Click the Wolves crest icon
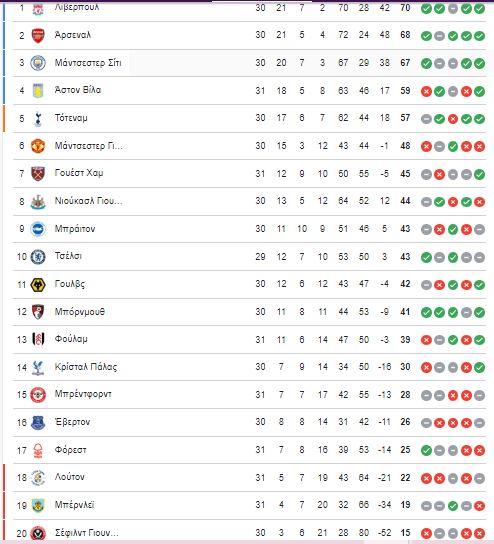 38,285
